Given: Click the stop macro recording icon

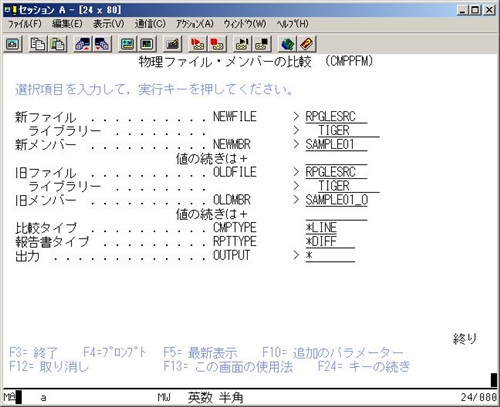Looking at the screenshot, I should click(217, 44).
